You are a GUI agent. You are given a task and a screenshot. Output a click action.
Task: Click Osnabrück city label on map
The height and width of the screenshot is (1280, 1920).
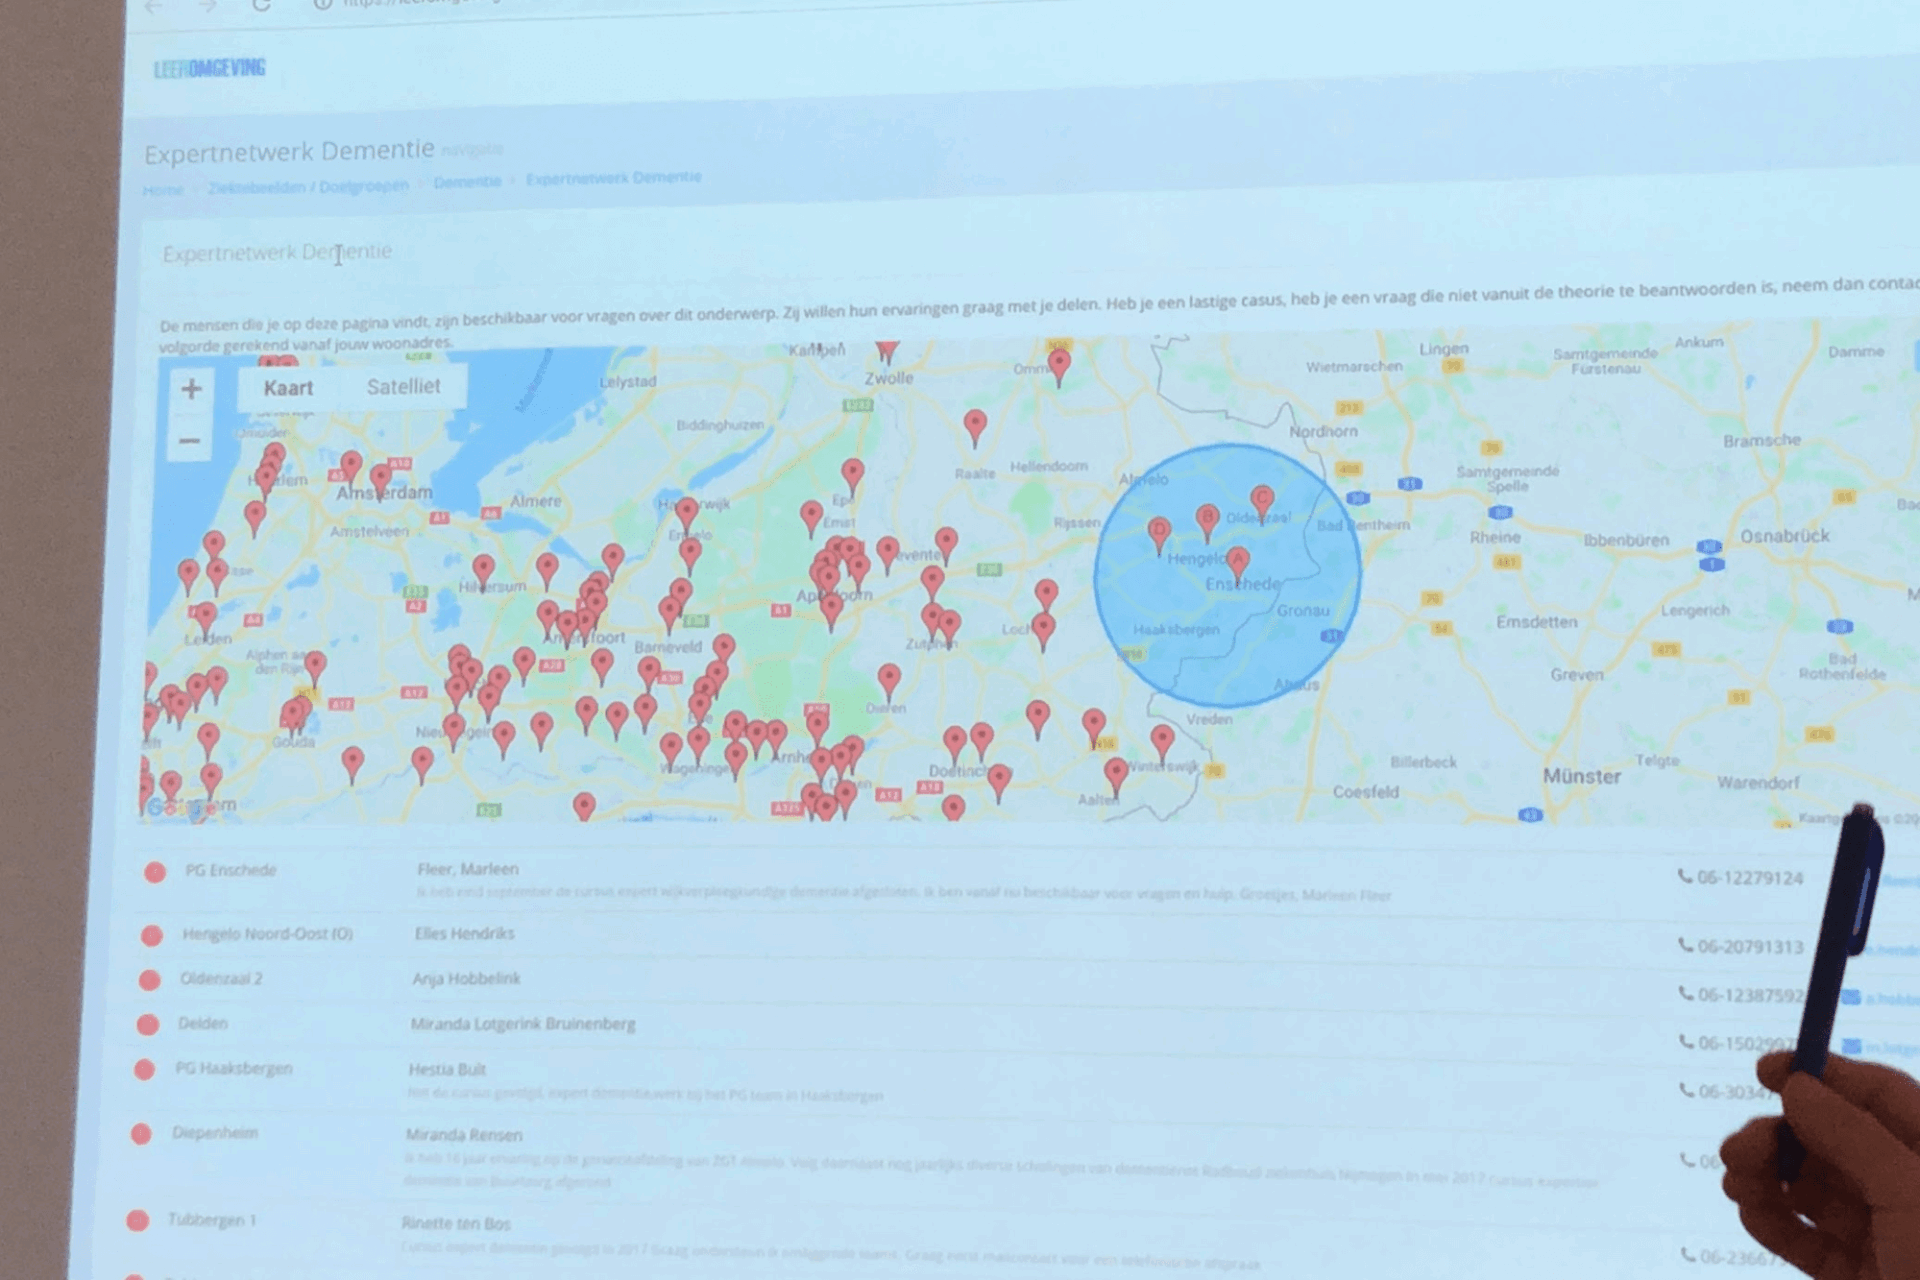pyautogui.click(x=1784, y=536)
